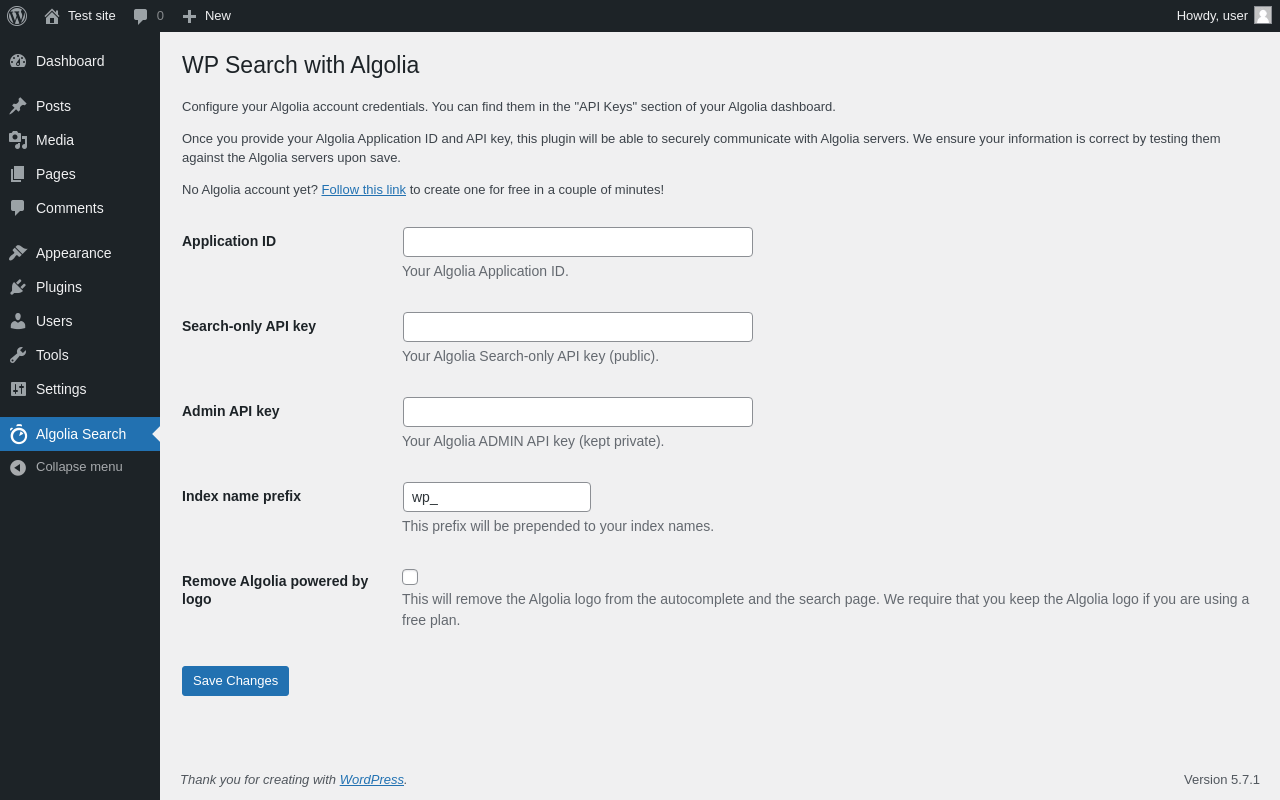Viewport: 1280px width, 800px height.
Task: Open the Appearance brush icon
Action: tap(18, 253)
